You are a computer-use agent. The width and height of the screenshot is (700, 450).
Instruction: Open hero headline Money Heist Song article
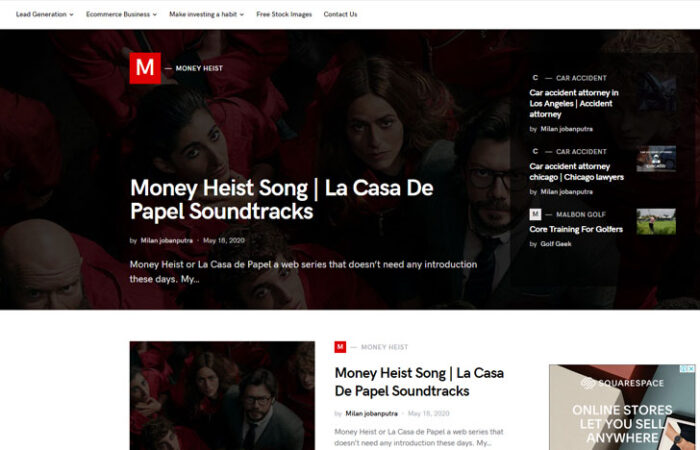point(282,199)
